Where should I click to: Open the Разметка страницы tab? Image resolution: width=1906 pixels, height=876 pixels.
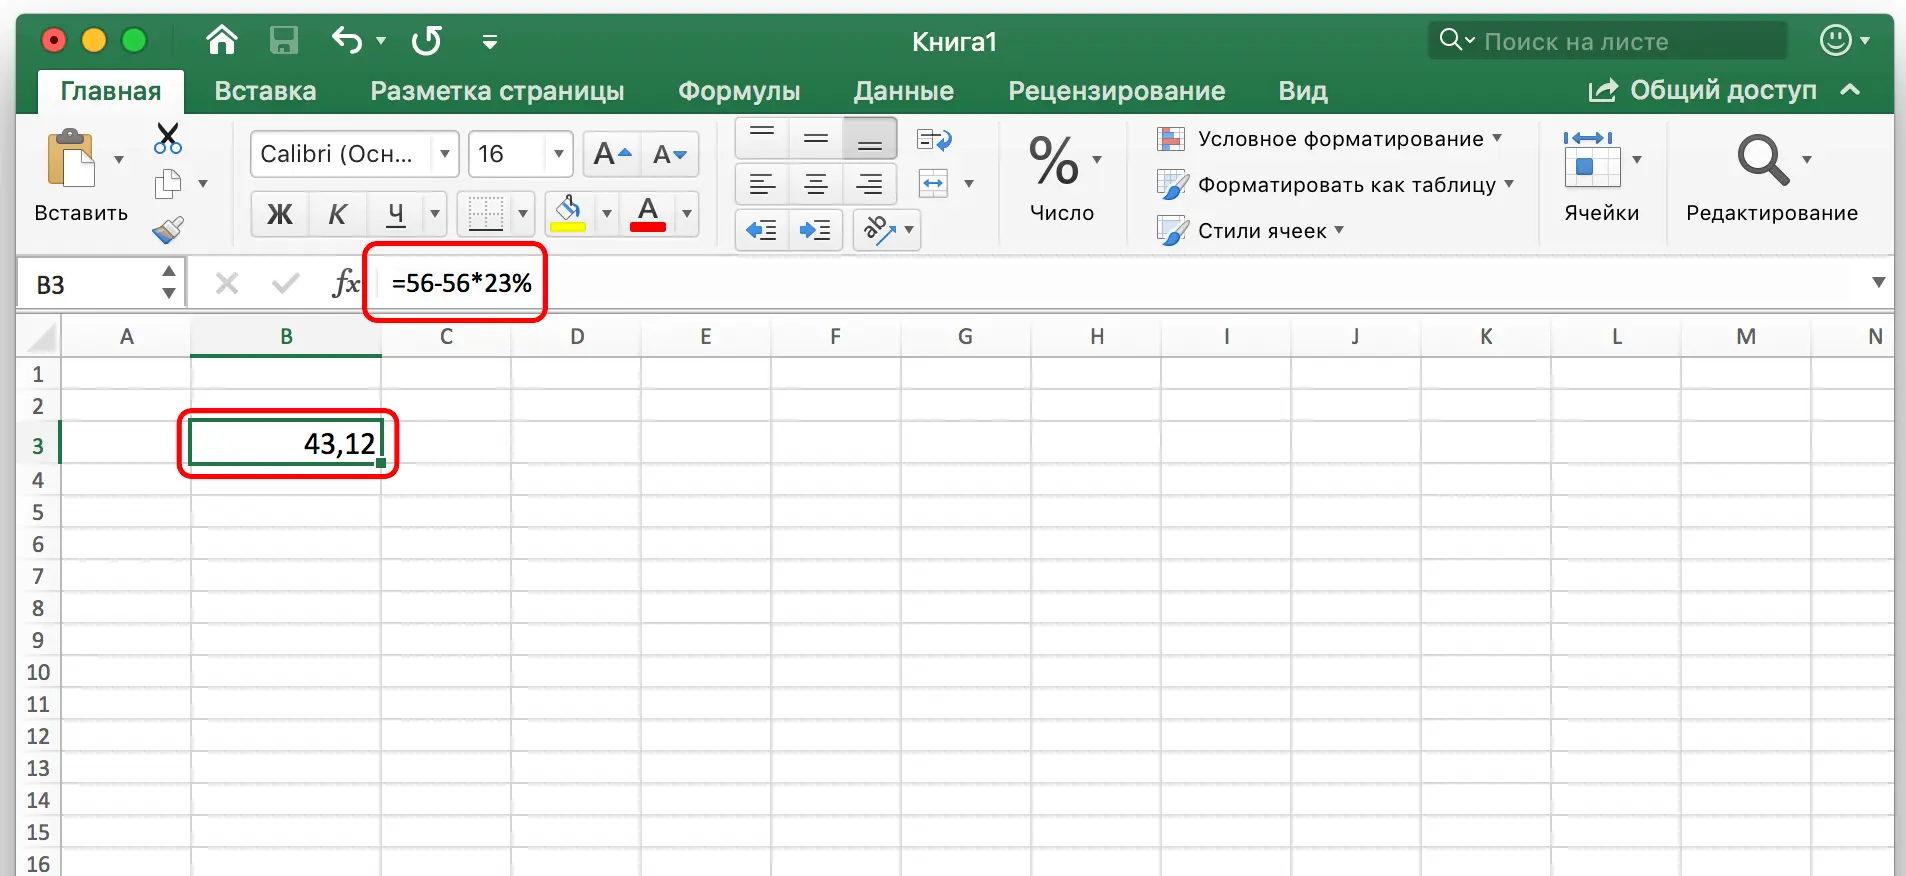497,91
